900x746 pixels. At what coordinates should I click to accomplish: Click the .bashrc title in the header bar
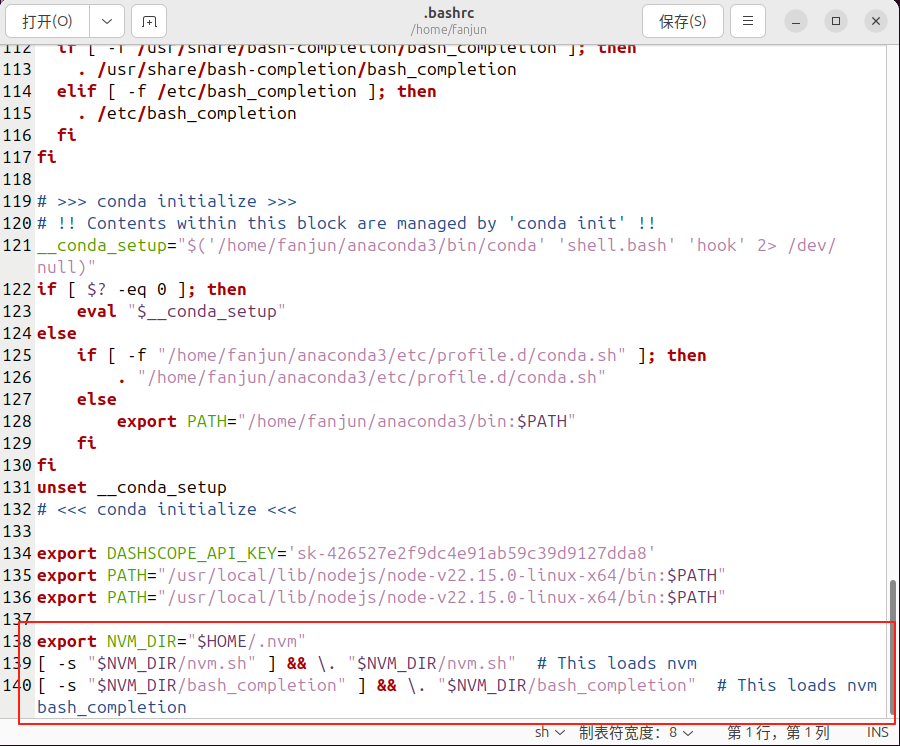449,13
